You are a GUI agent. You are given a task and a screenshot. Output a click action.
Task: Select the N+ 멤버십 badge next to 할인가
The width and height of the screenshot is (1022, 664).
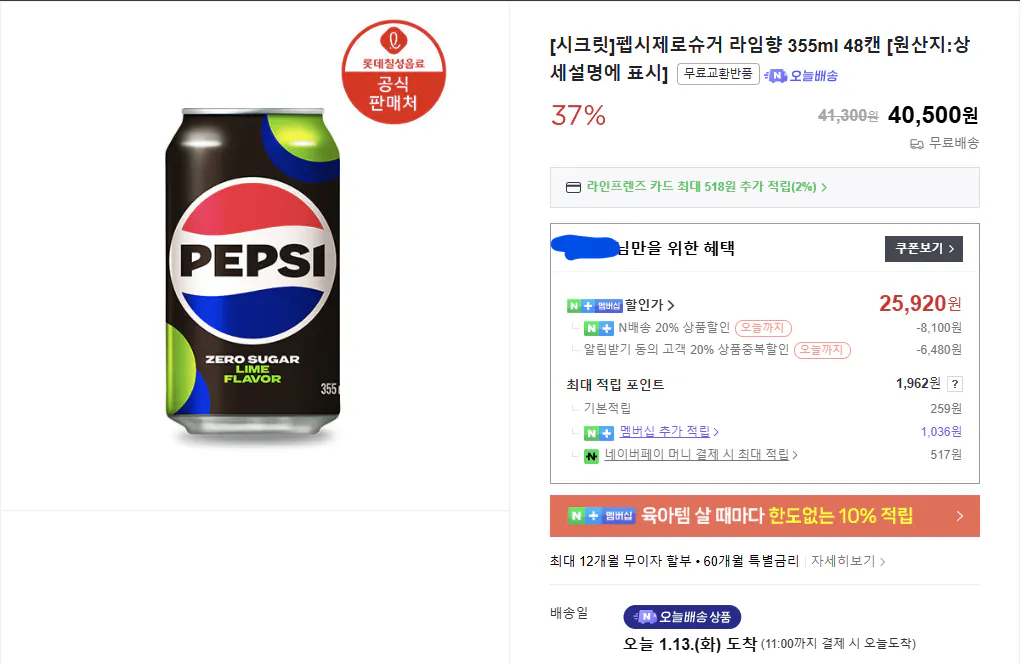(594, 305)
